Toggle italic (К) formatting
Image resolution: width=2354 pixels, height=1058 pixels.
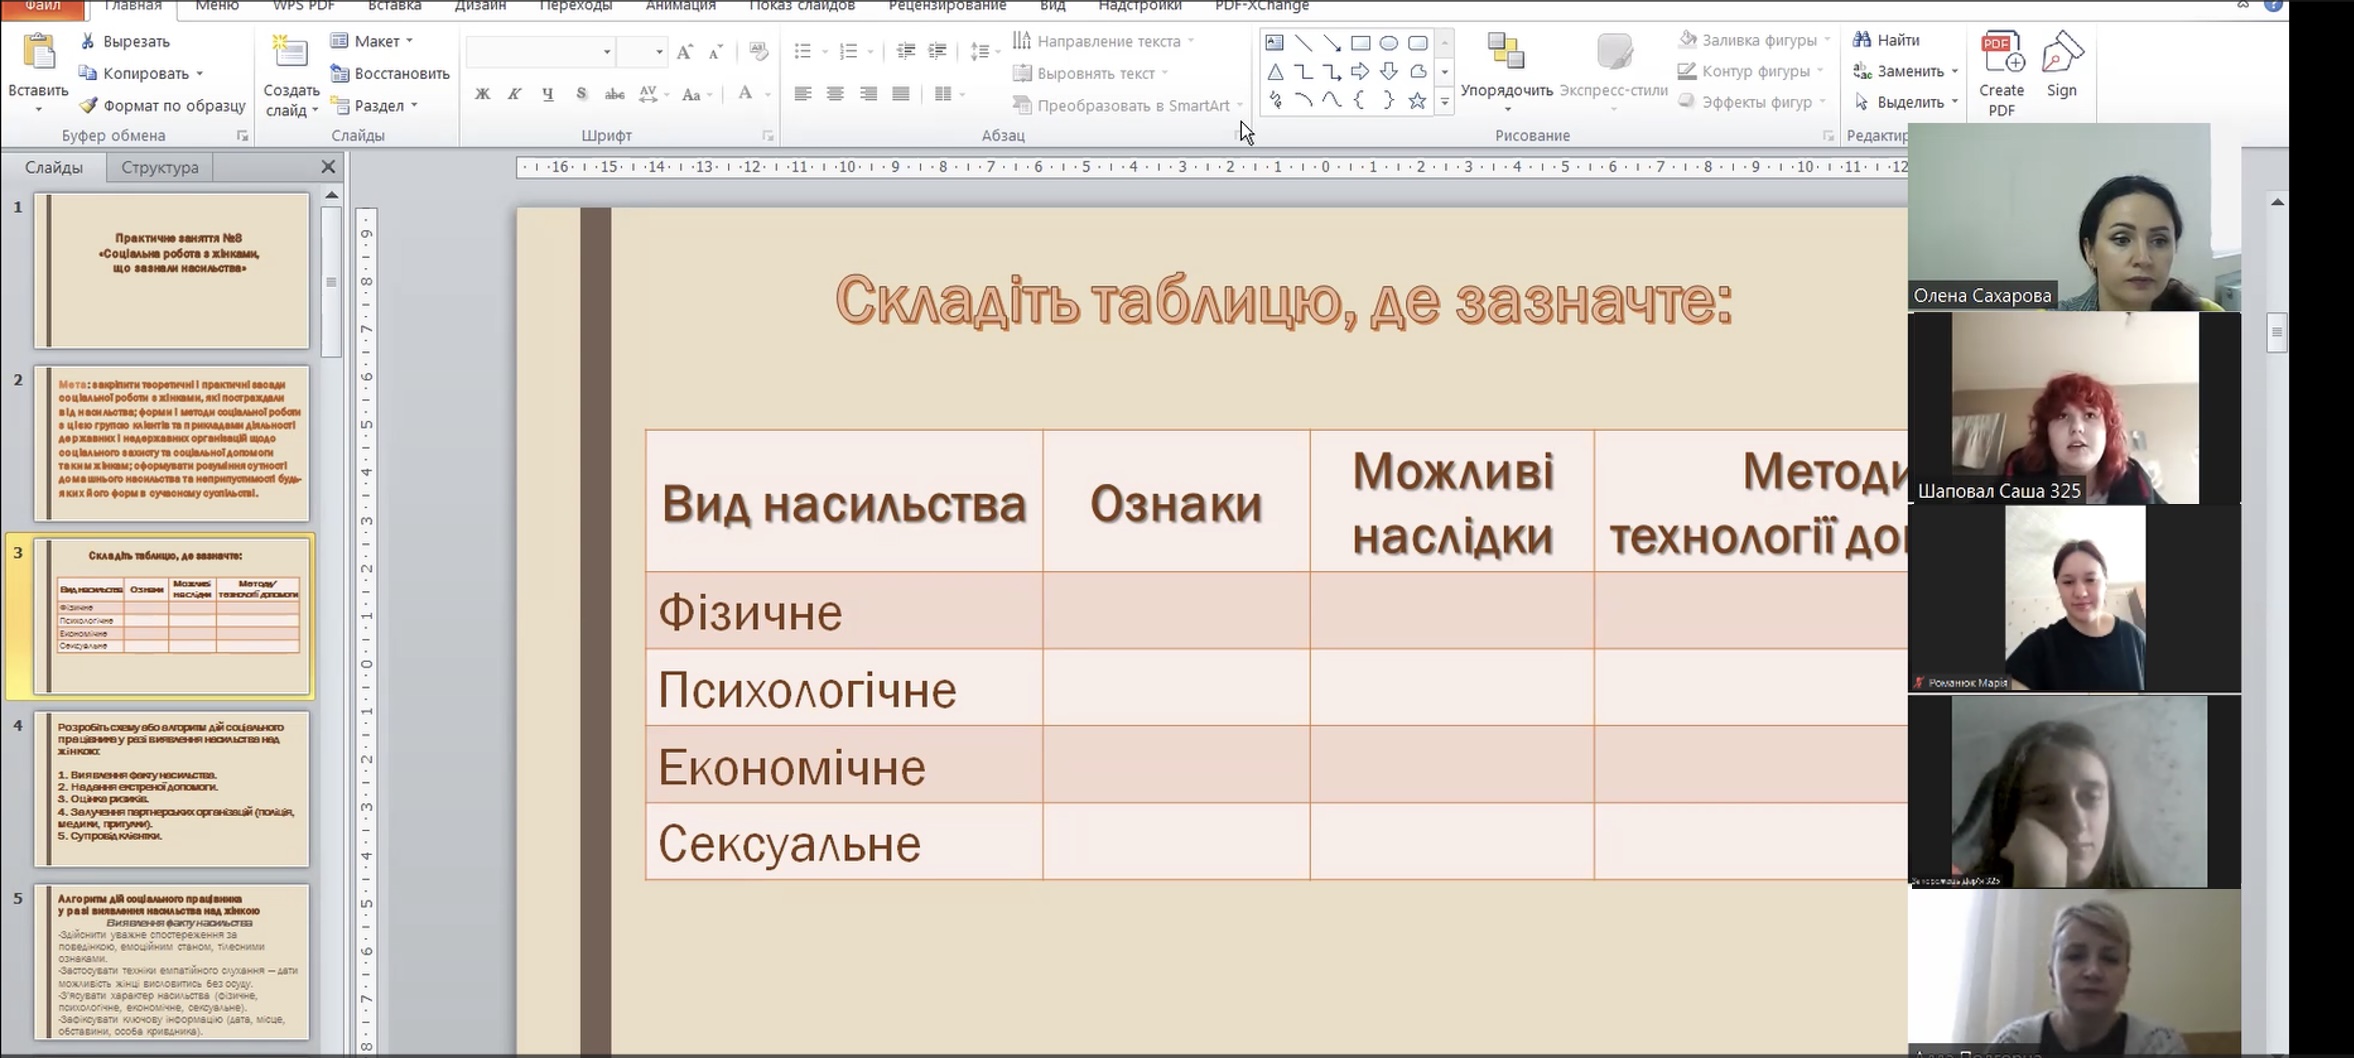(514, 94)
